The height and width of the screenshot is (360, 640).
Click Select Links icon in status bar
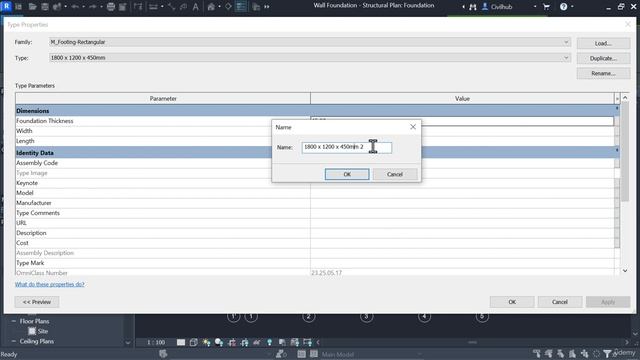(x=537, y=353)
